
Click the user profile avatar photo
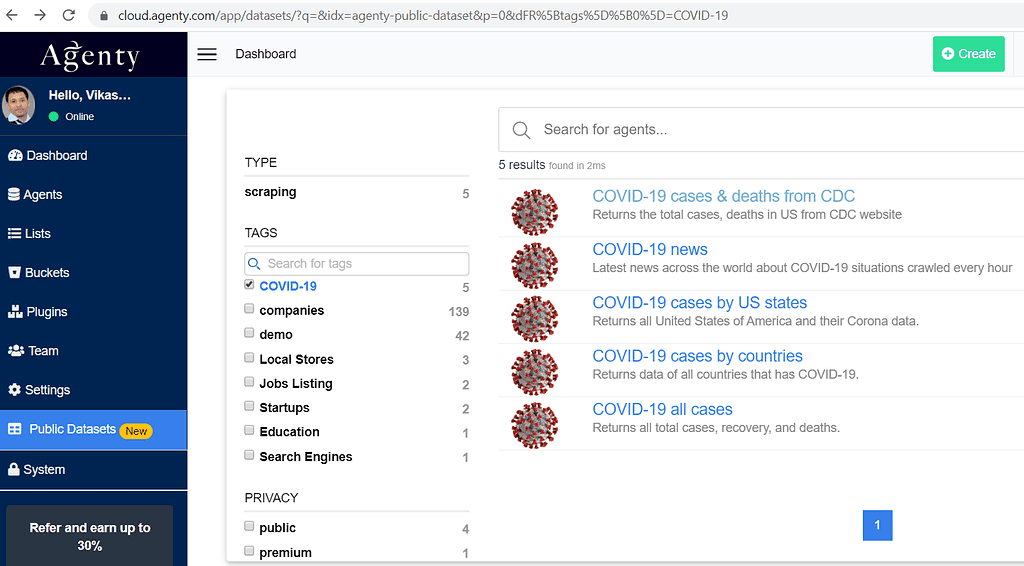[x=18, y=104]
